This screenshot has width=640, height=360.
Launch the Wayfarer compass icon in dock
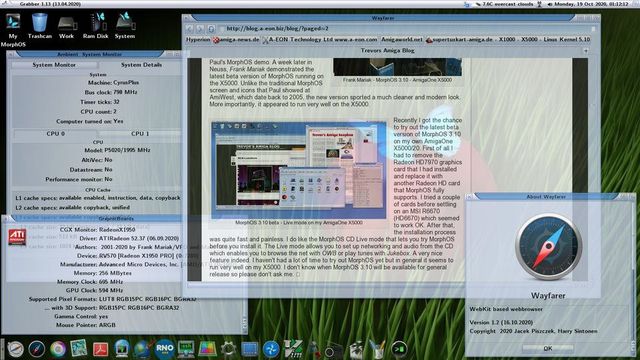pos(37,349)
